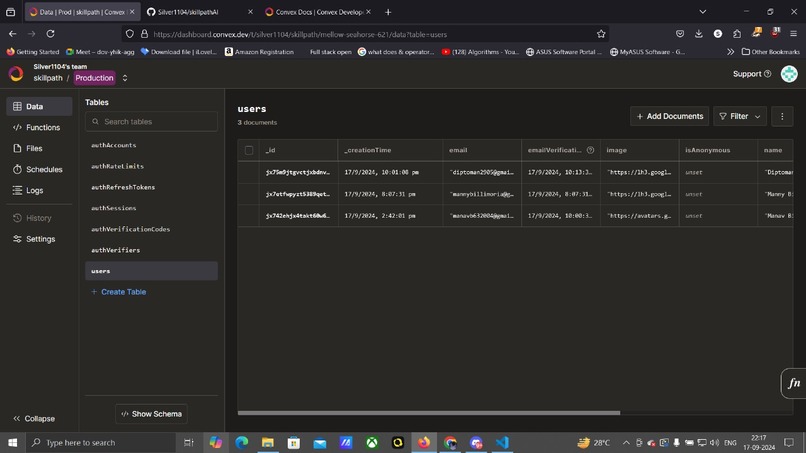The image size is (806, 453).
Task: Open Other Bookmarks folder
Action: [x=770, y=52]
